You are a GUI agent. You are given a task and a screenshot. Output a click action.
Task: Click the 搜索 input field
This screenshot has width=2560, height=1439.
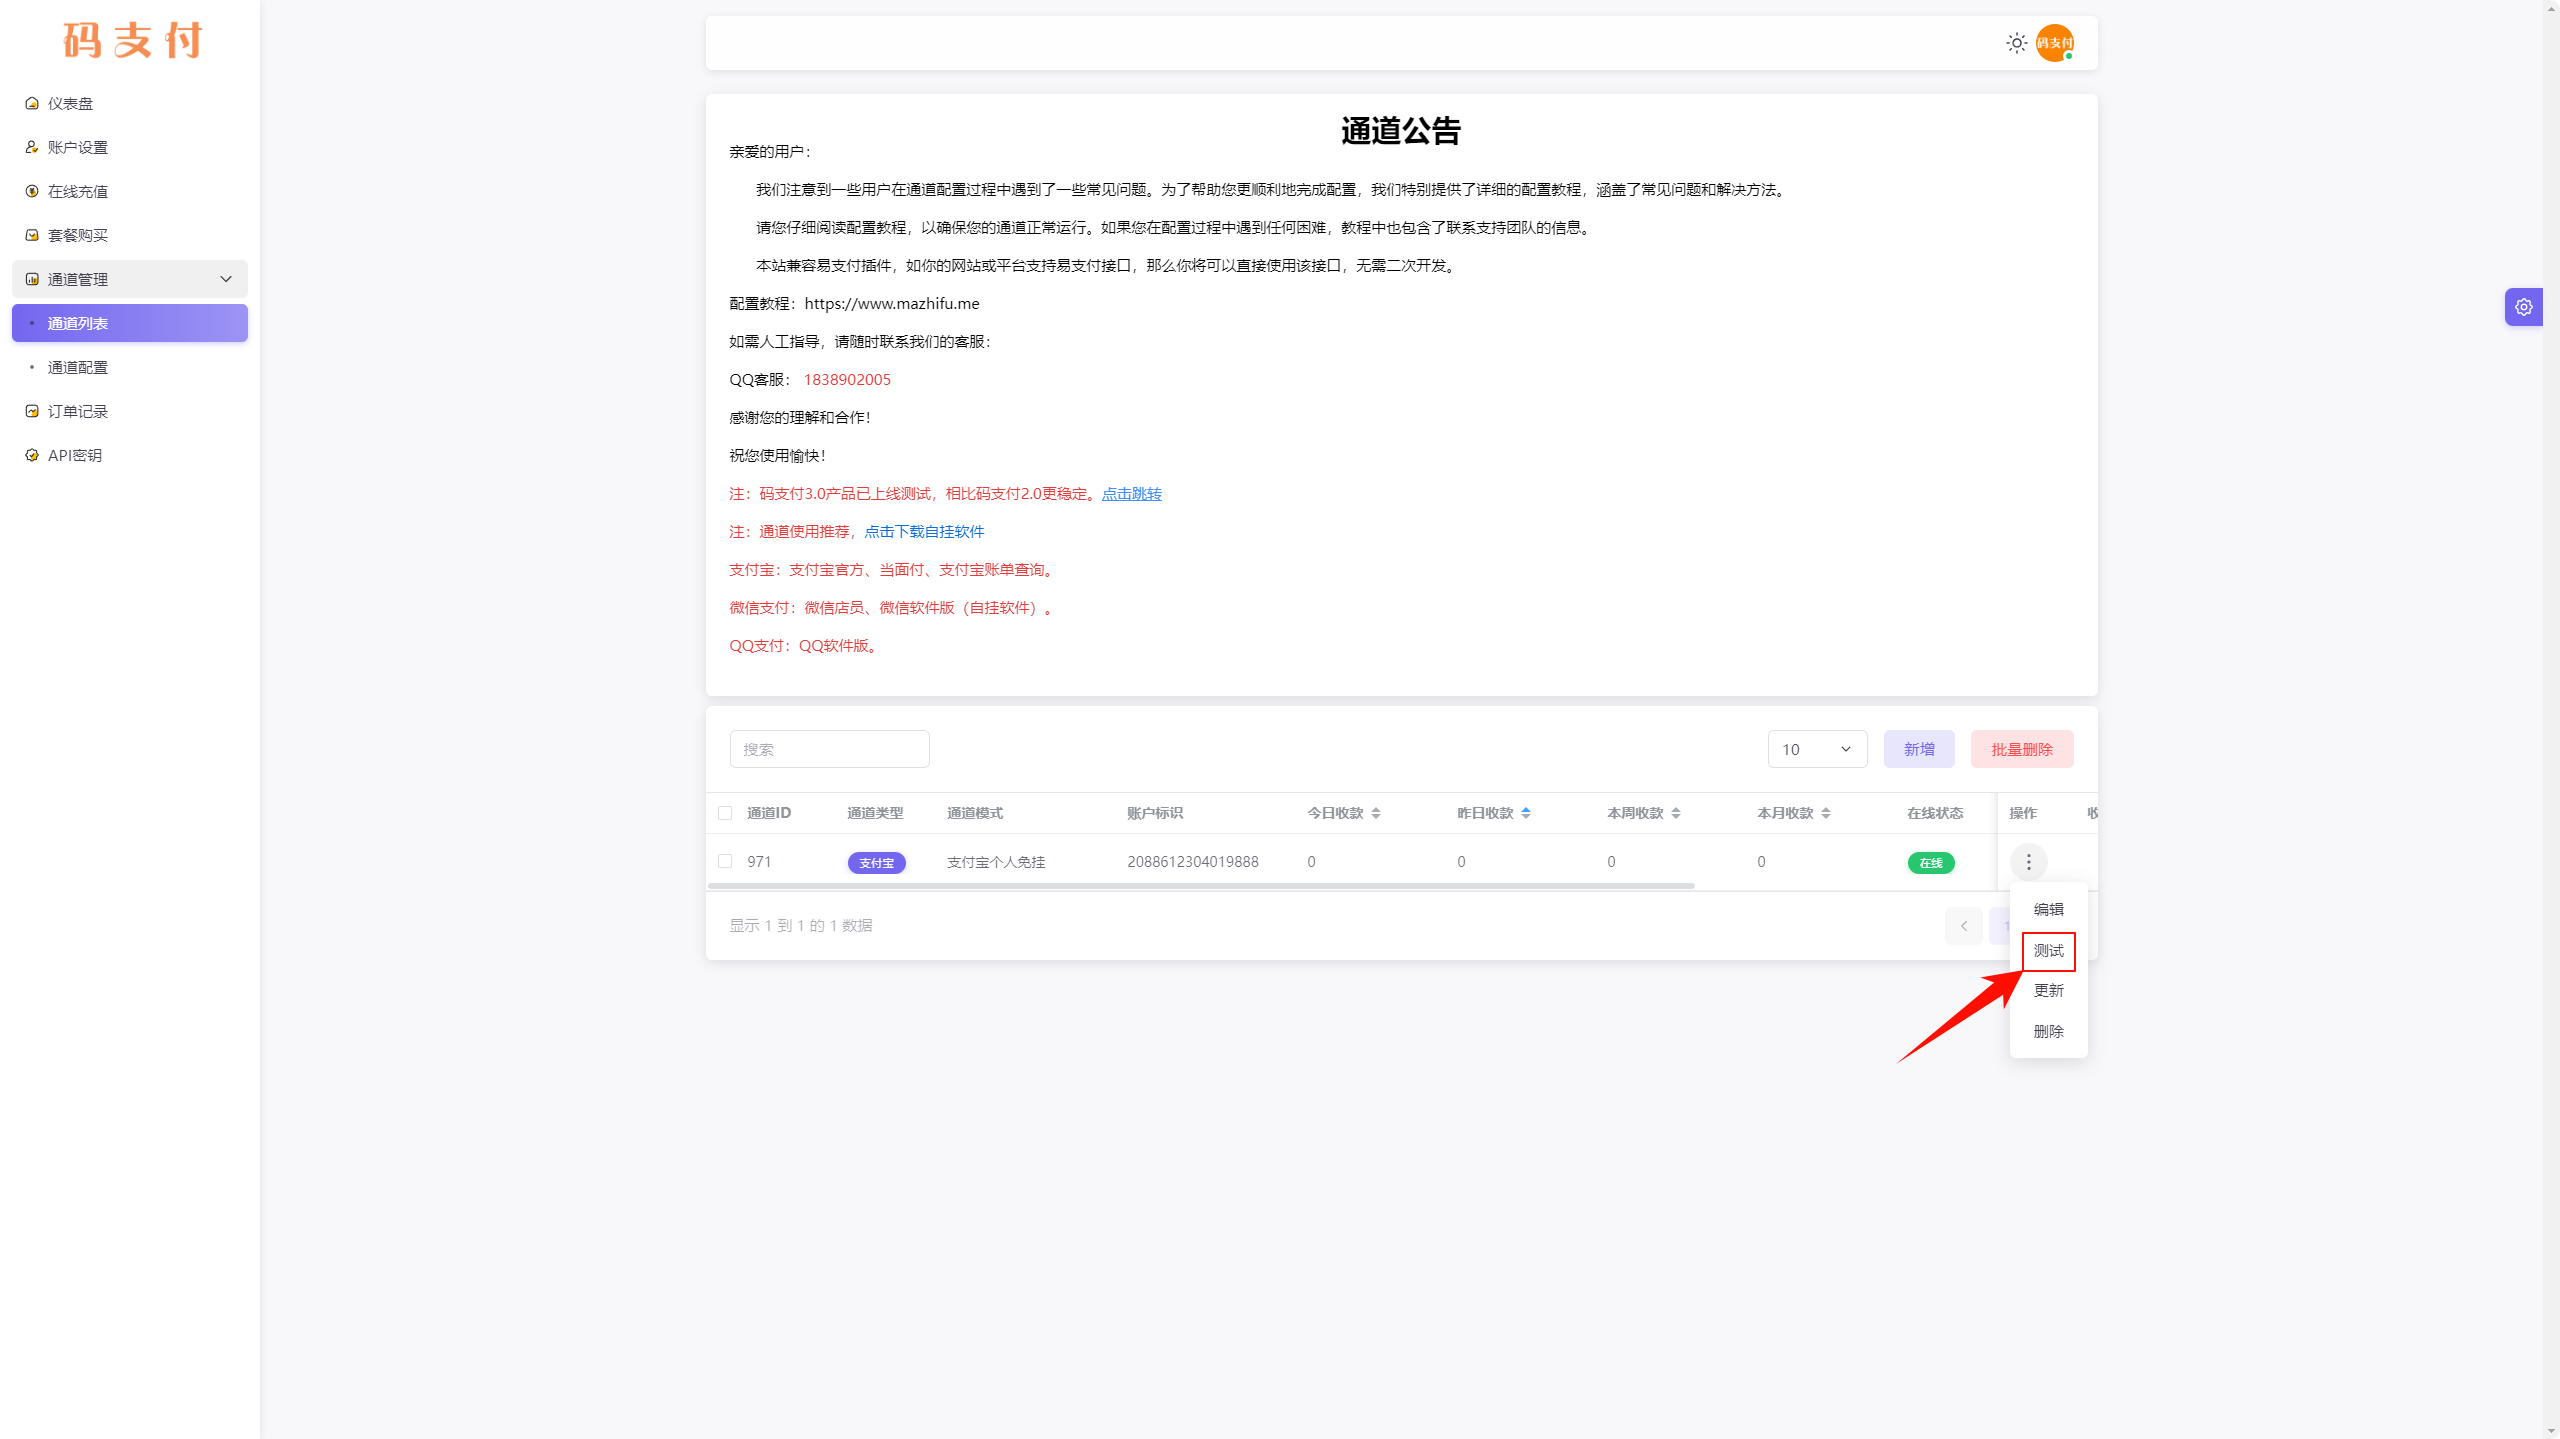click(829, 749)
